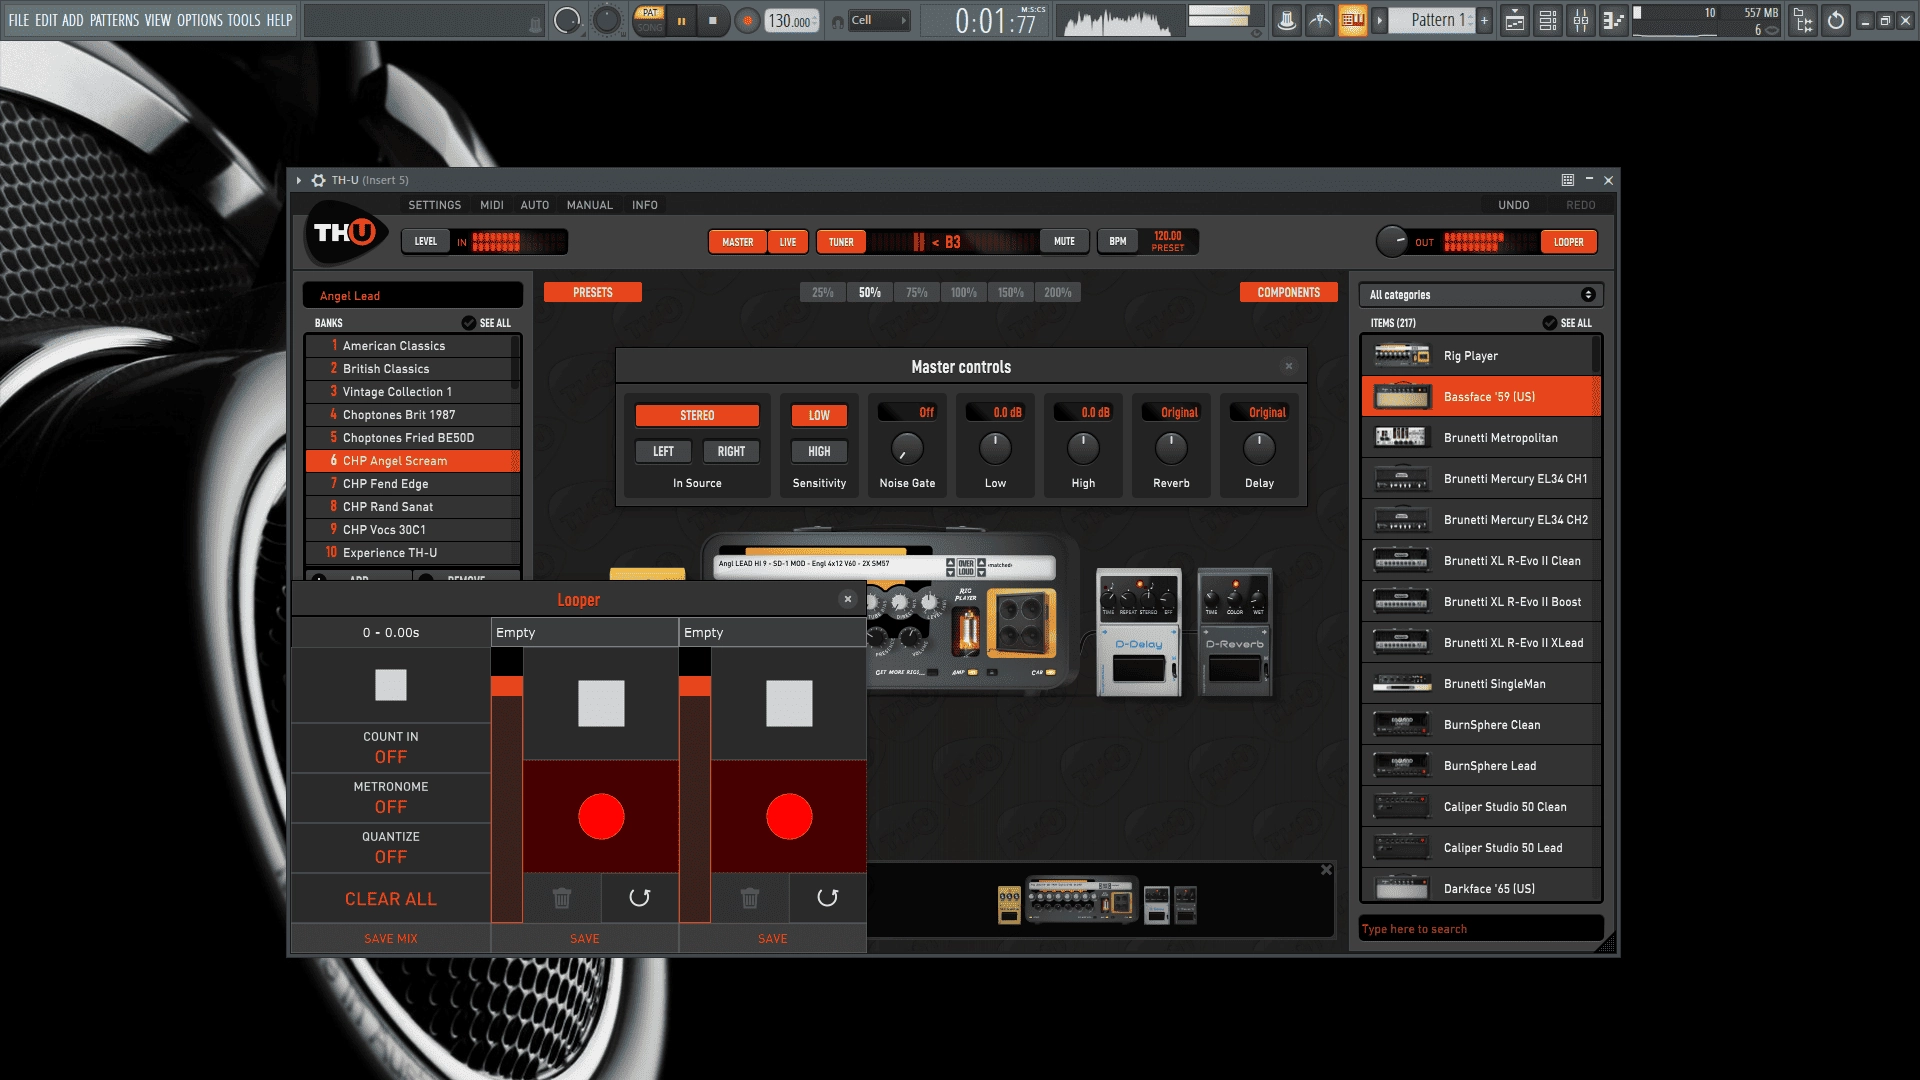Click red record circle of first looper track

click(x=601, y=817)
